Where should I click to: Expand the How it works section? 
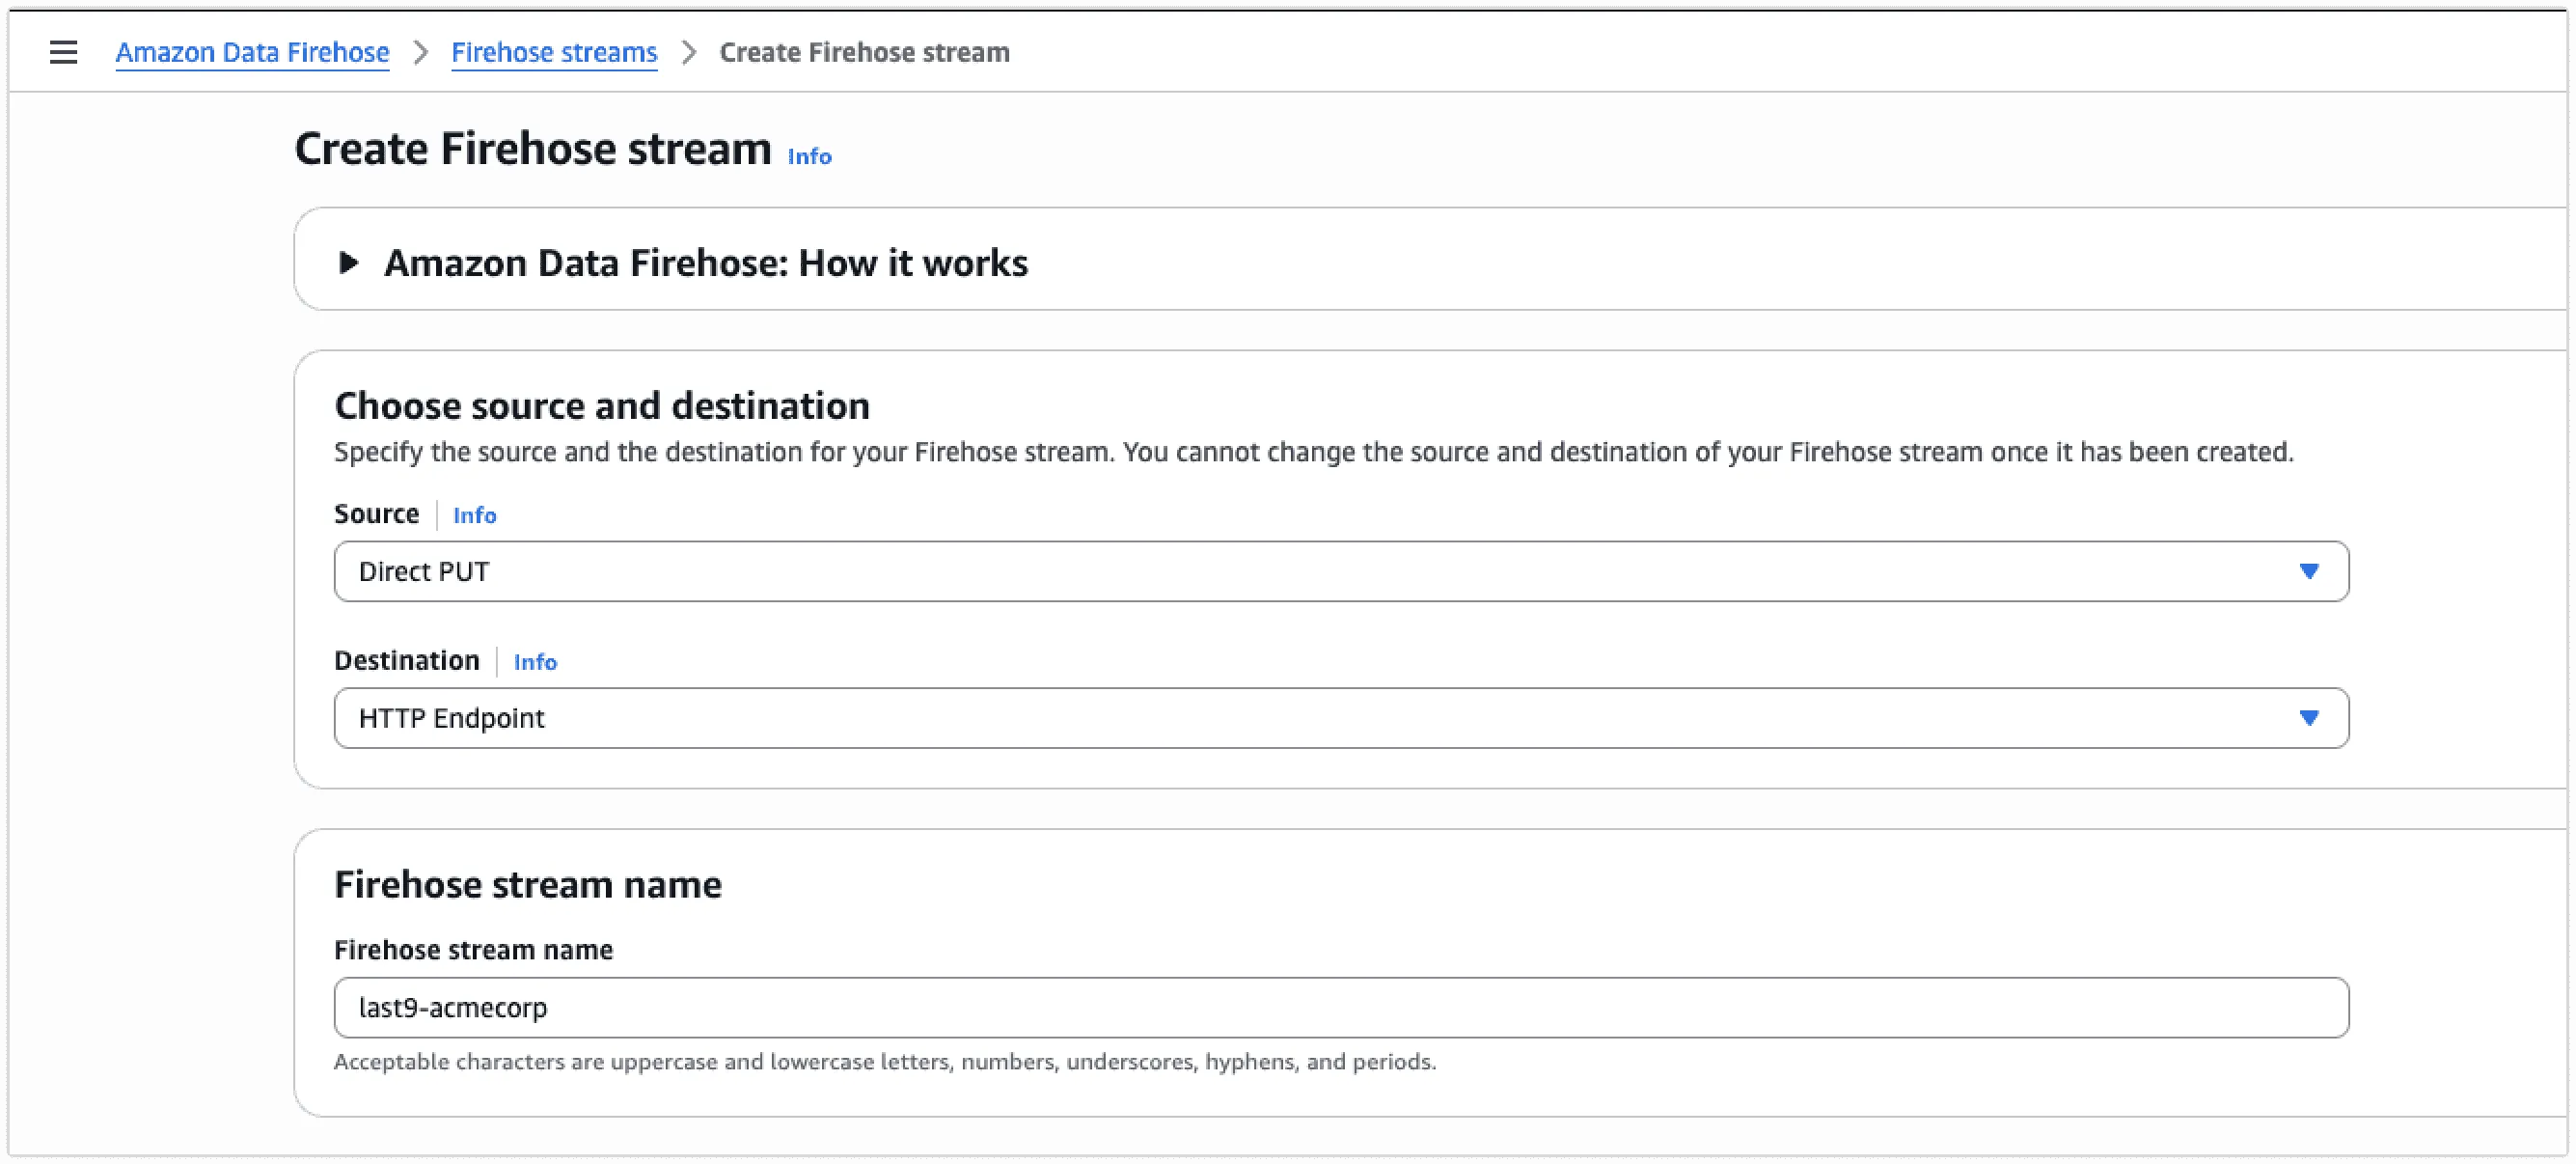click(348, 263)
